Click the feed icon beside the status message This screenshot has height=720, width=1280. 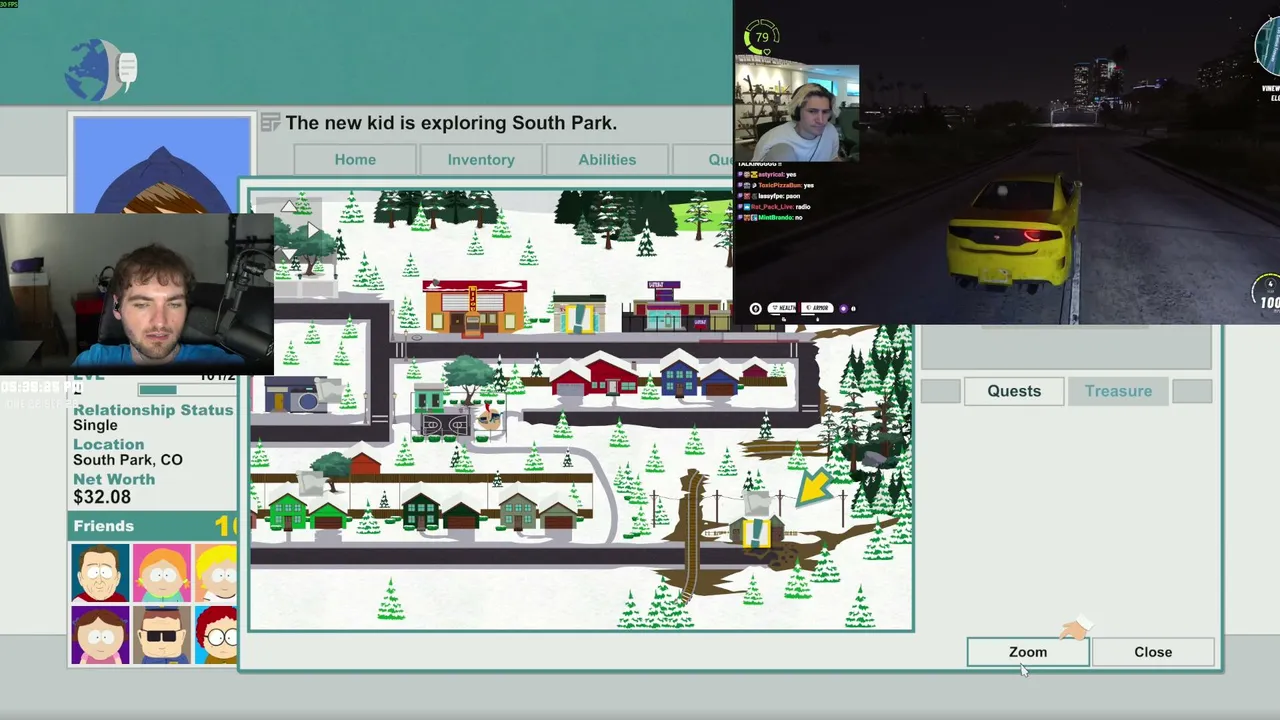point(270,123)
